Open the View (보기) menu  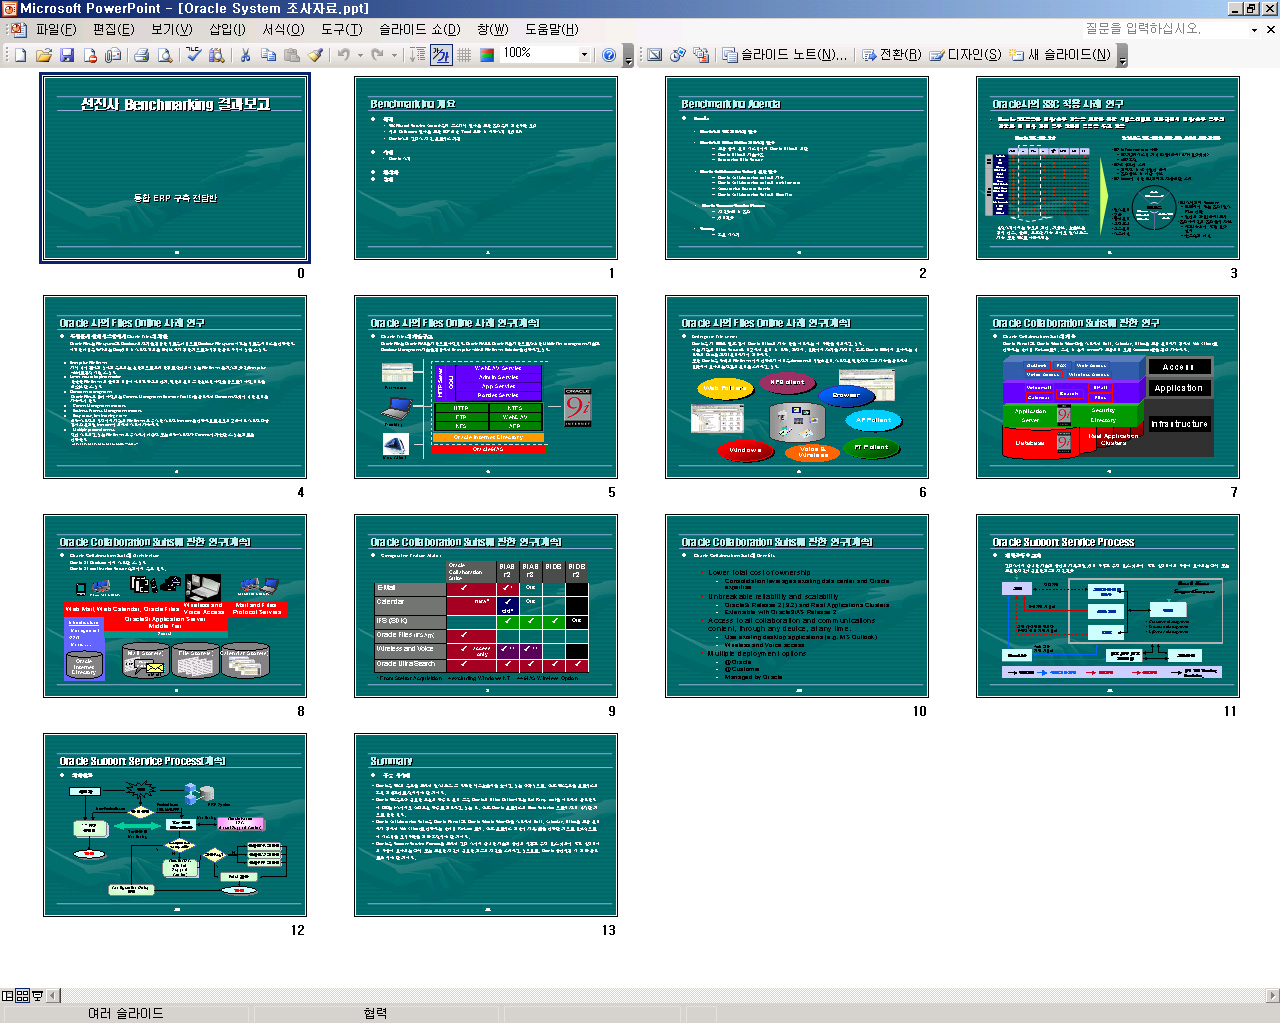[171, 30]
